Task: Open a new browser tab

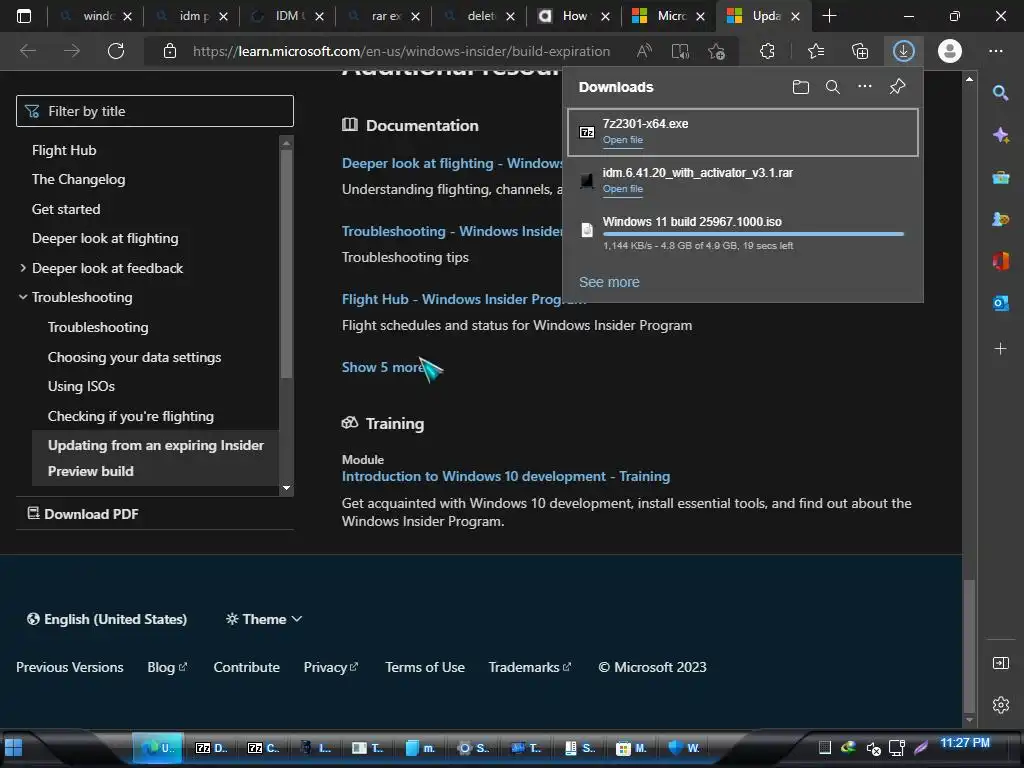Action: pos(829,16)
